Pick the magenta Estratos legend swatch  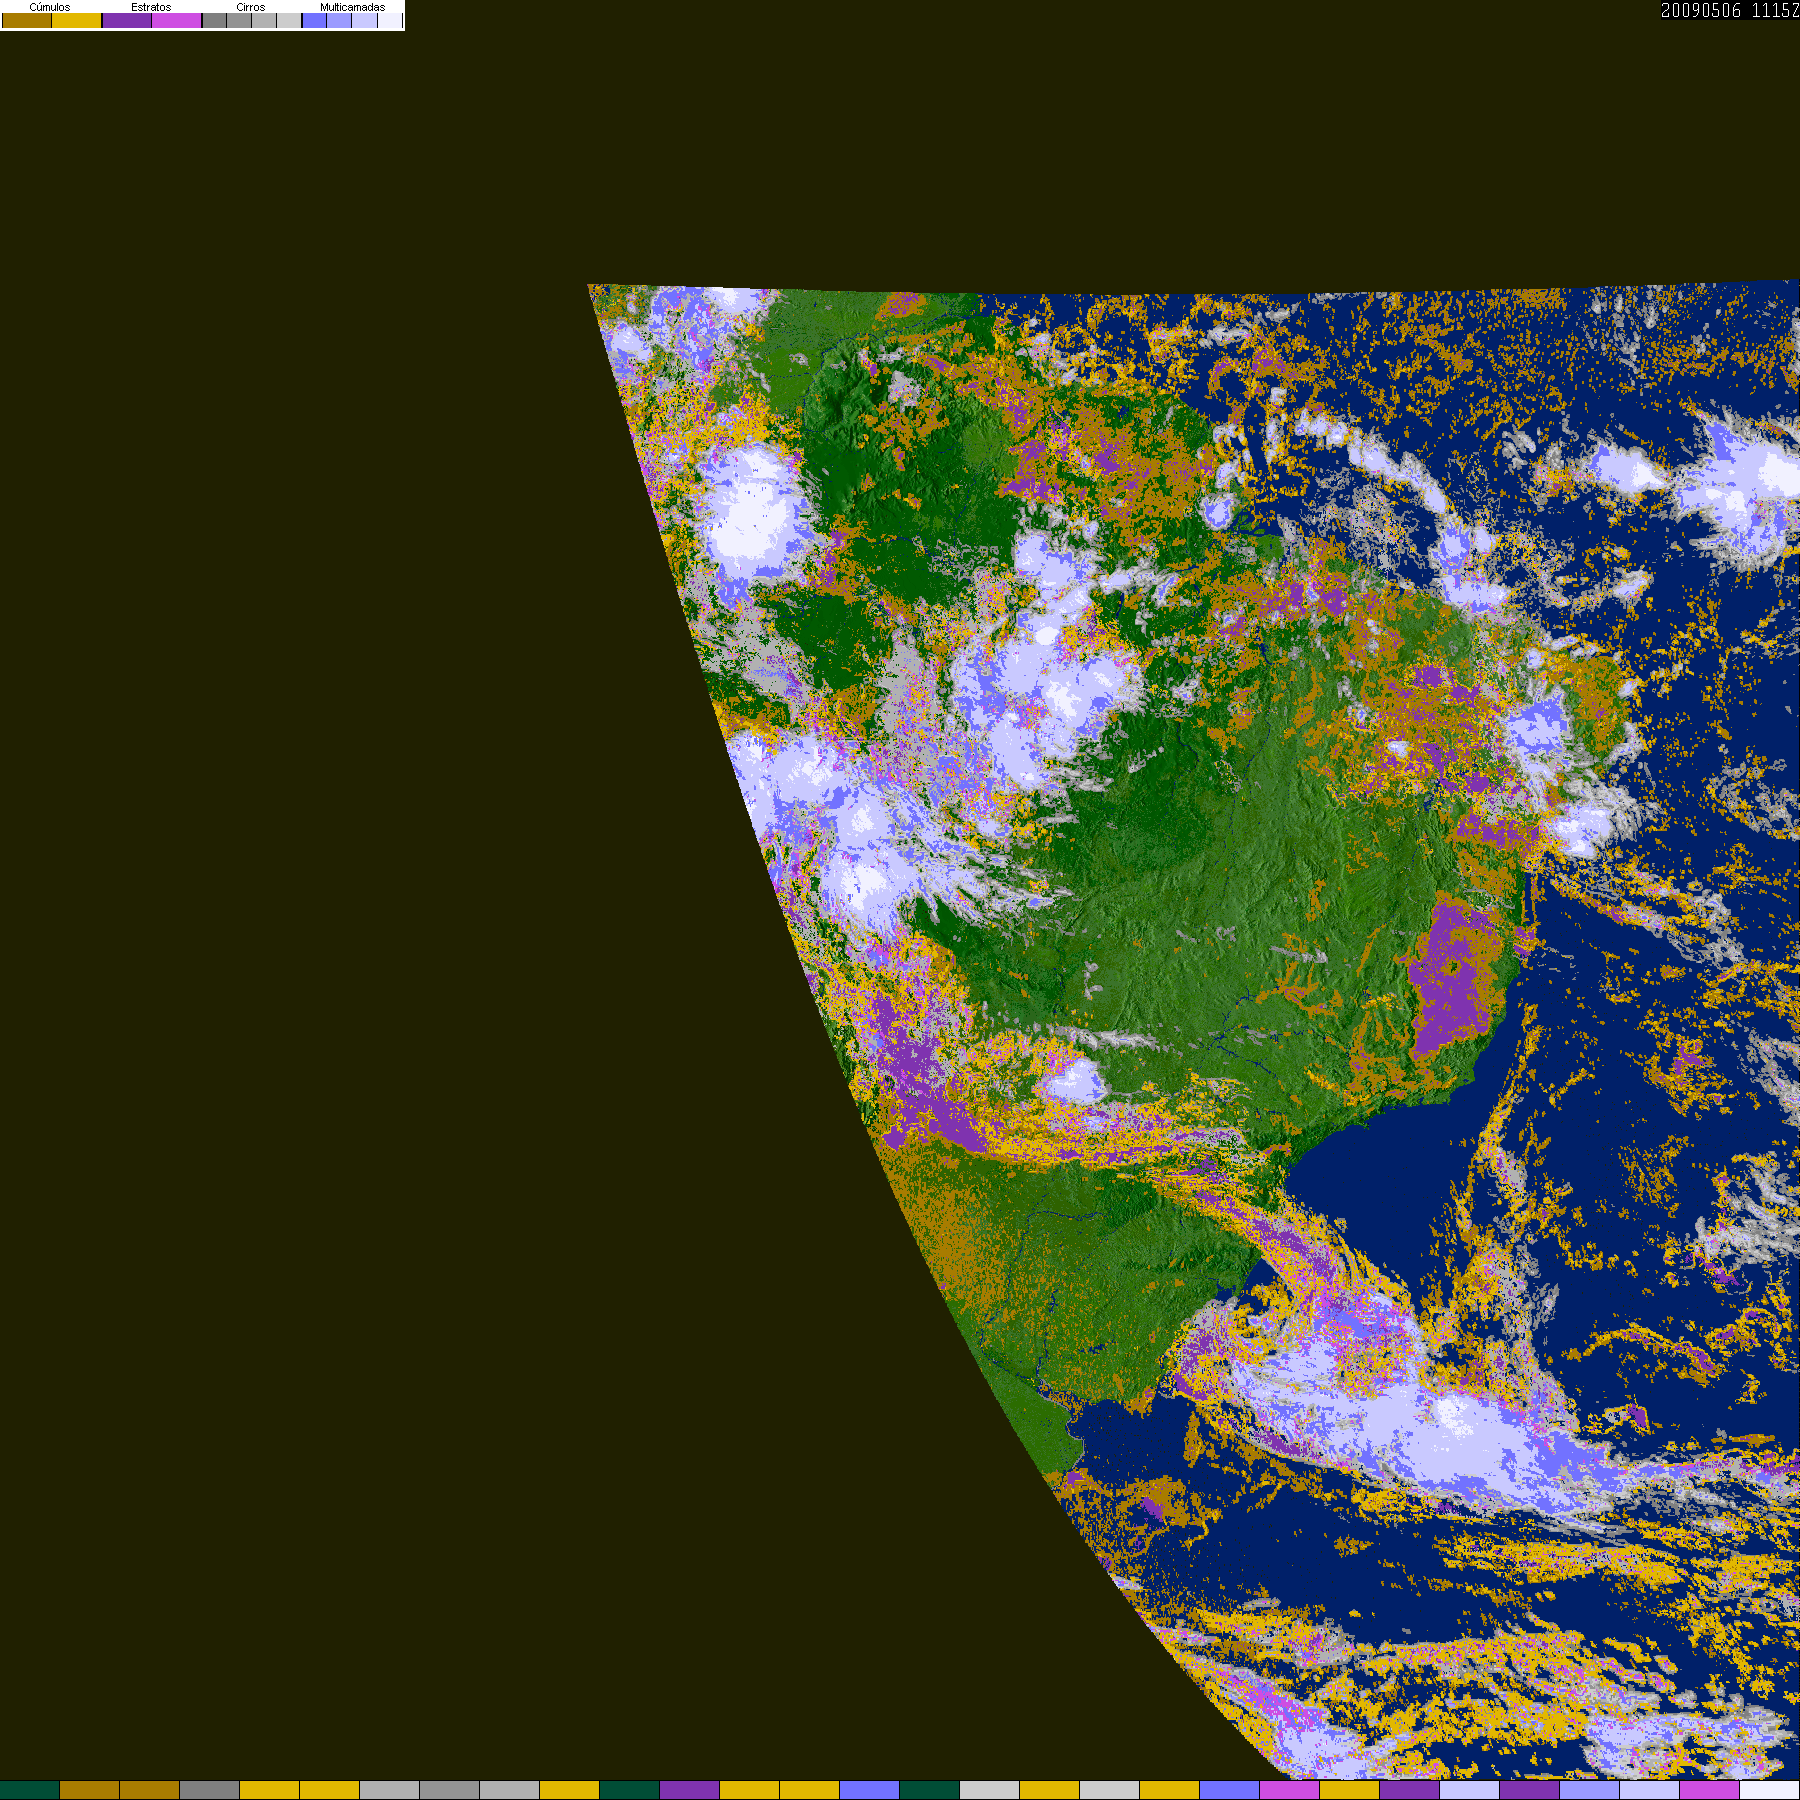click(x=177, y=20)
